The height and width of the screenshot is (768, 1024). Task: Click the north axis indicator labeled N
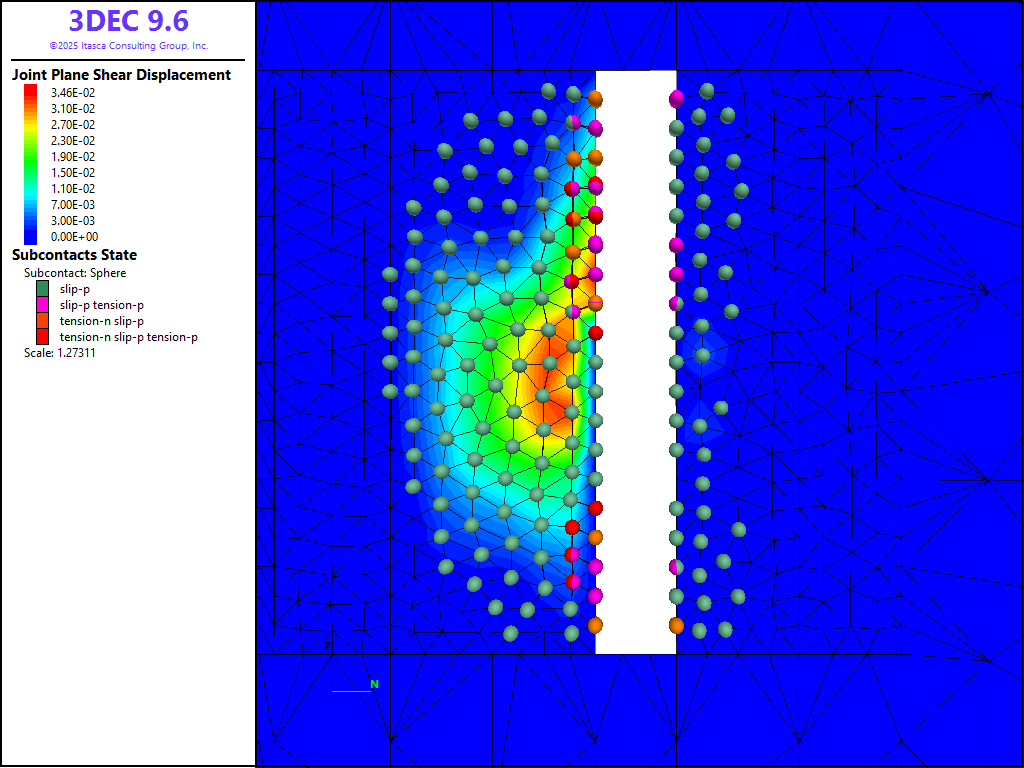[375, 684]
